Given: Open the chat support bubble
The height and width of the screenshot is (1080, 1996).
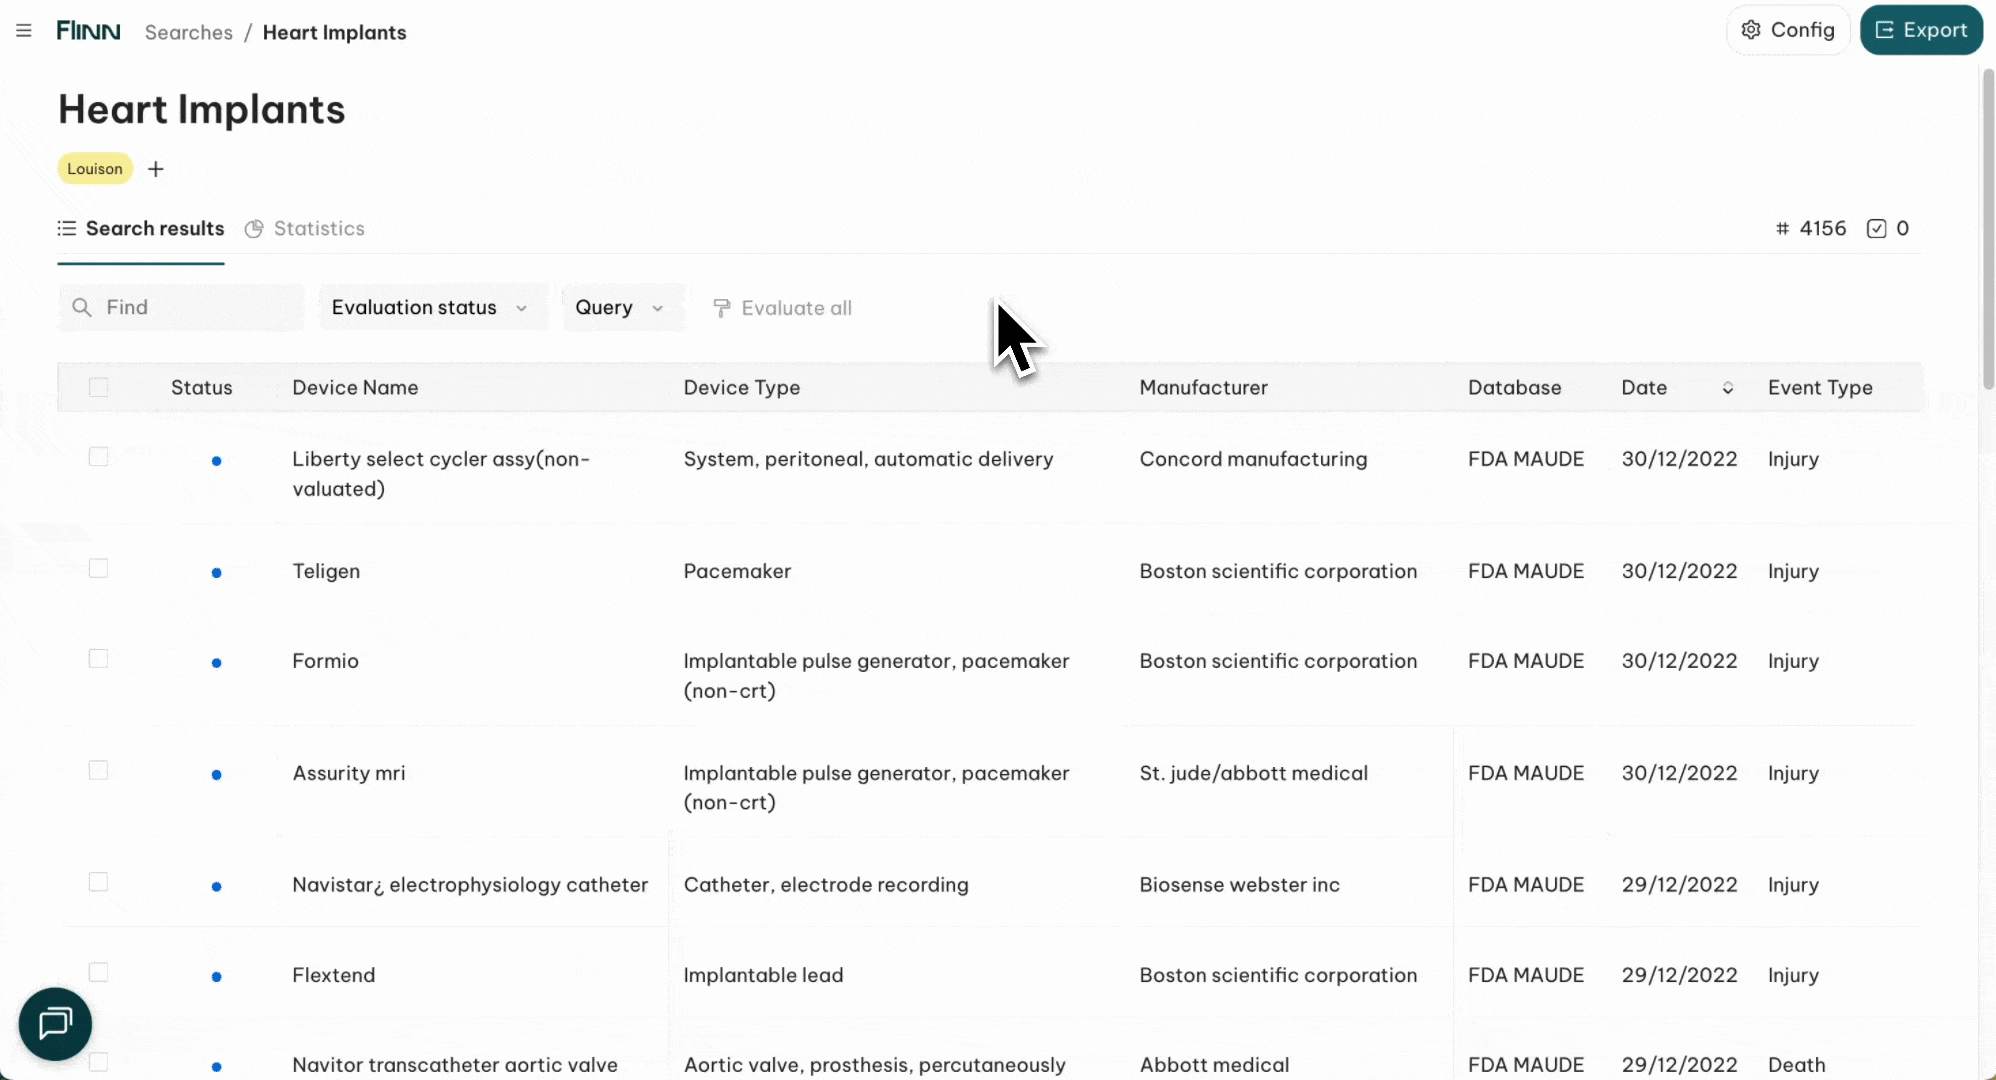Looking at the screenshot, I should click(55, 1023).
